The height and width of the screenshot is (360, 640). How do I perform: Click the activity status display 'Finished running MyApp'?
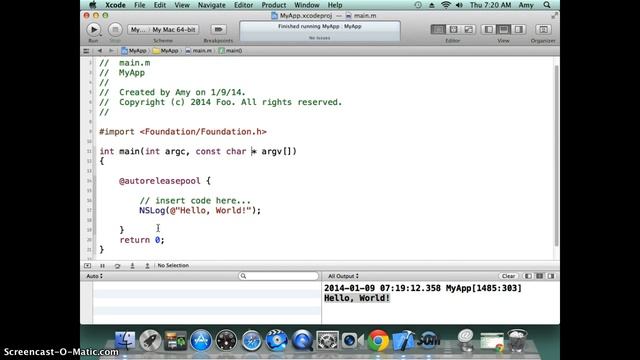(x=320, y=31)
